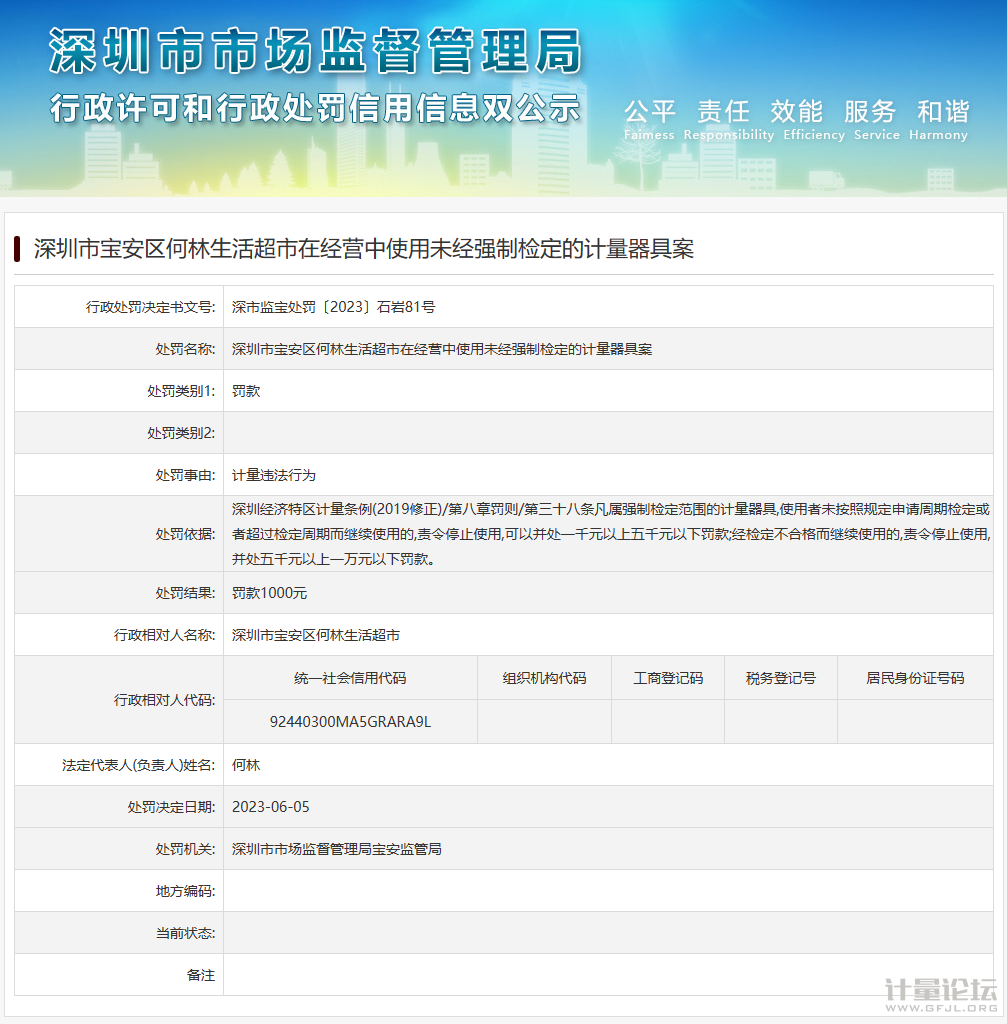
Task: Click the 组织机构代码 column header
Action: (544, 678)
